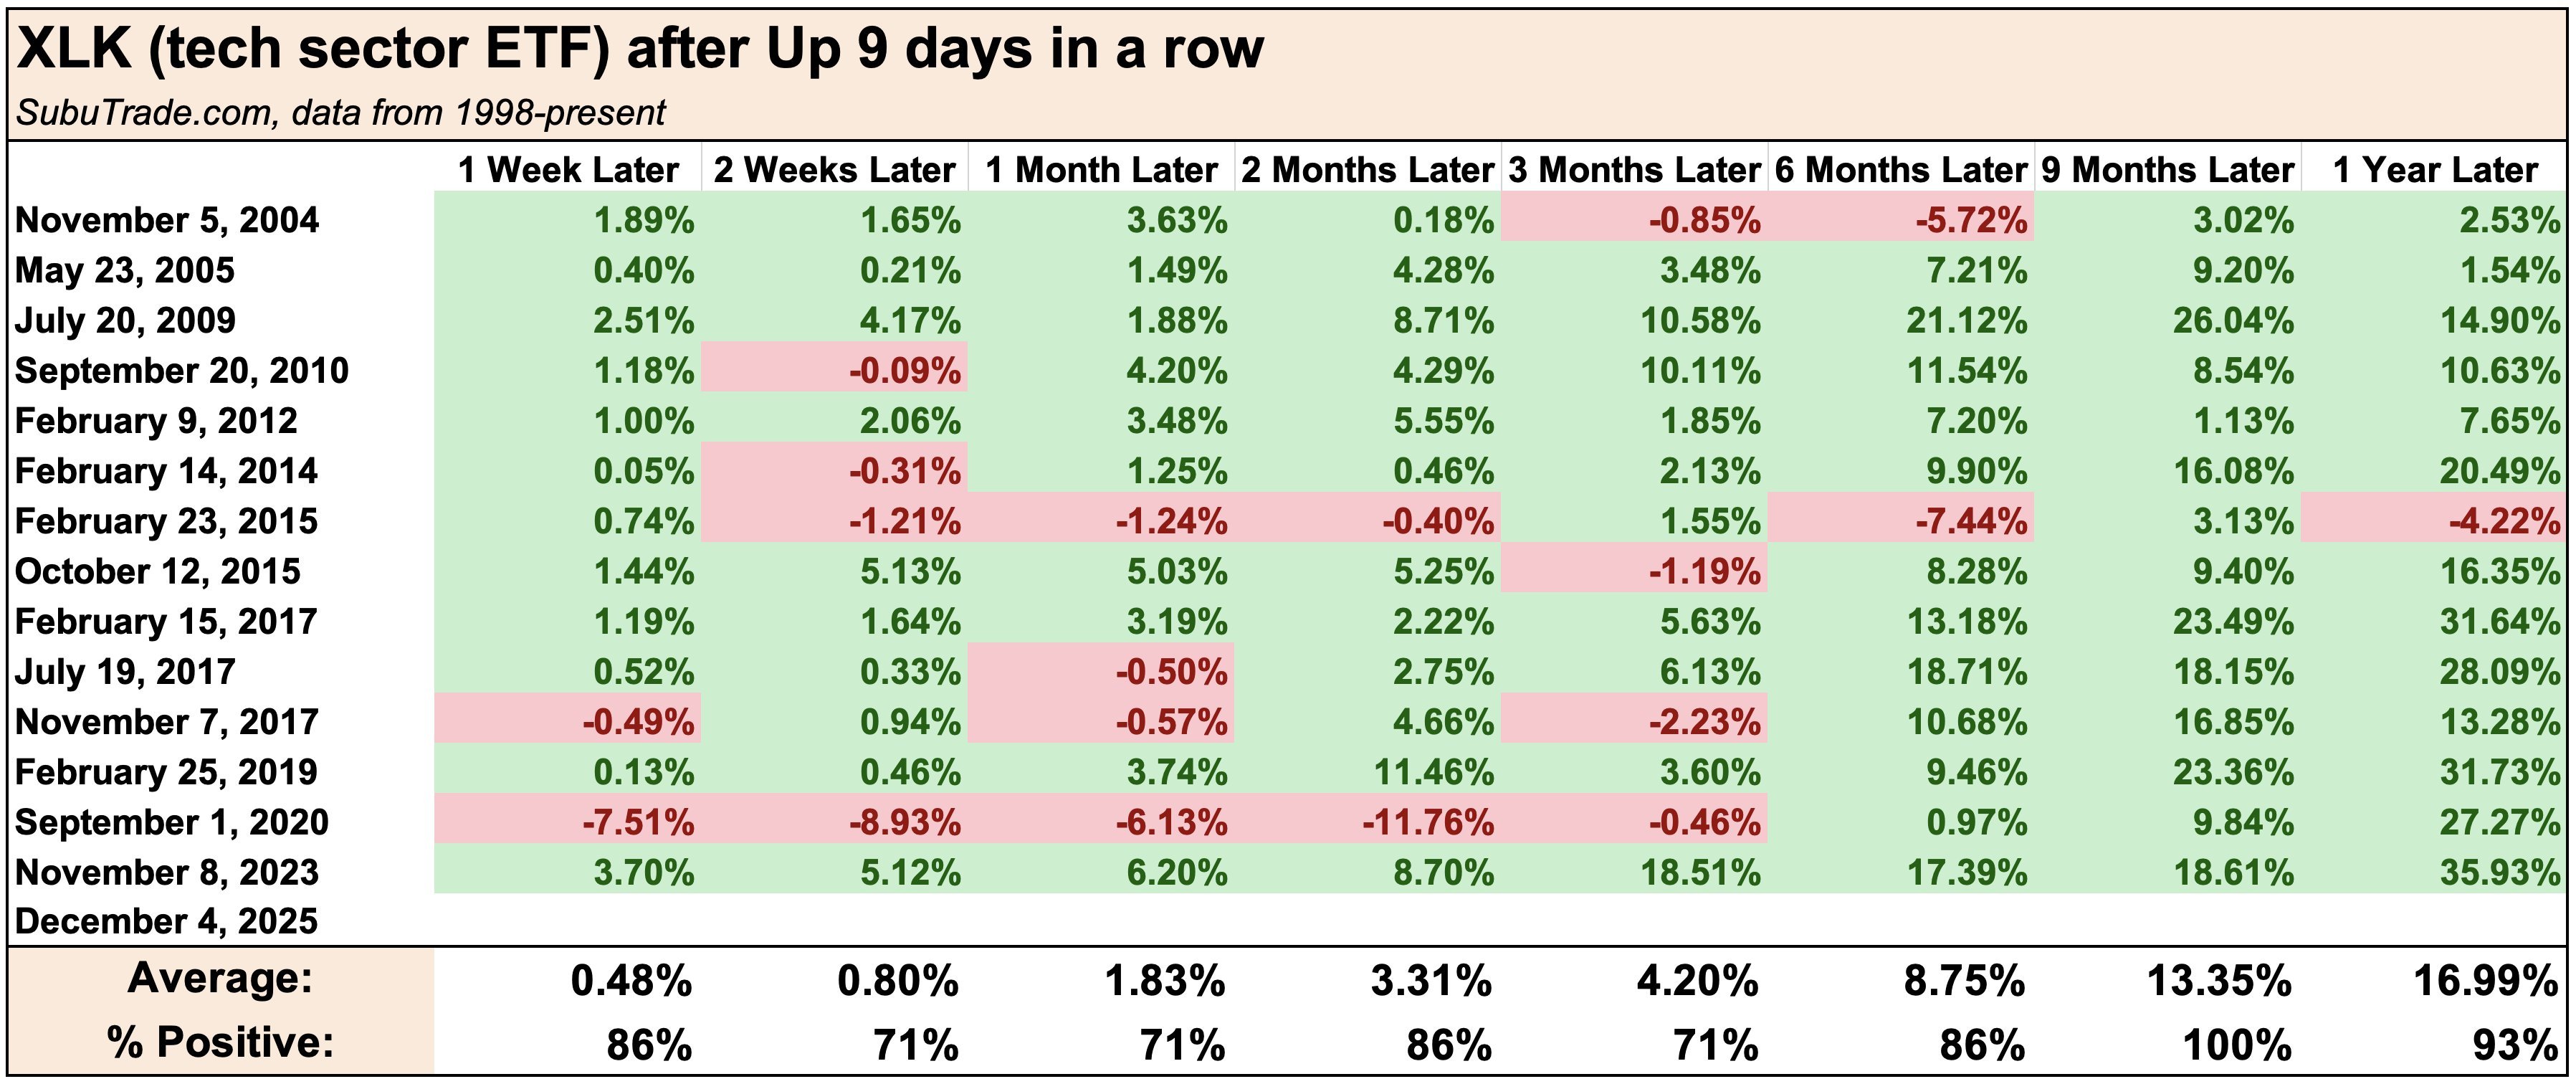Image resolution: width=2576 pixels, height=1084 pixels.
Task: Click the '1 Month Later' header
Action: [1101, 169]
